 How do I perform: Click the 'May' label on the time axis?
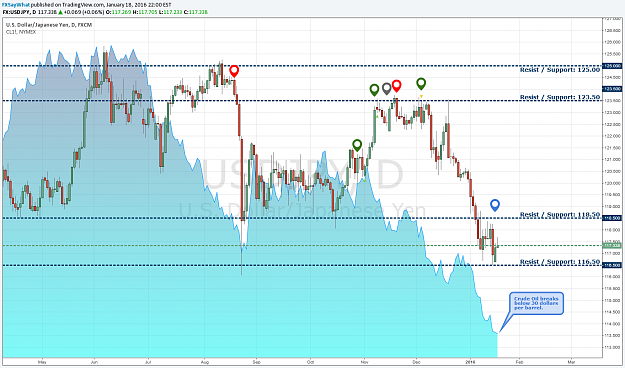(42, 362)
